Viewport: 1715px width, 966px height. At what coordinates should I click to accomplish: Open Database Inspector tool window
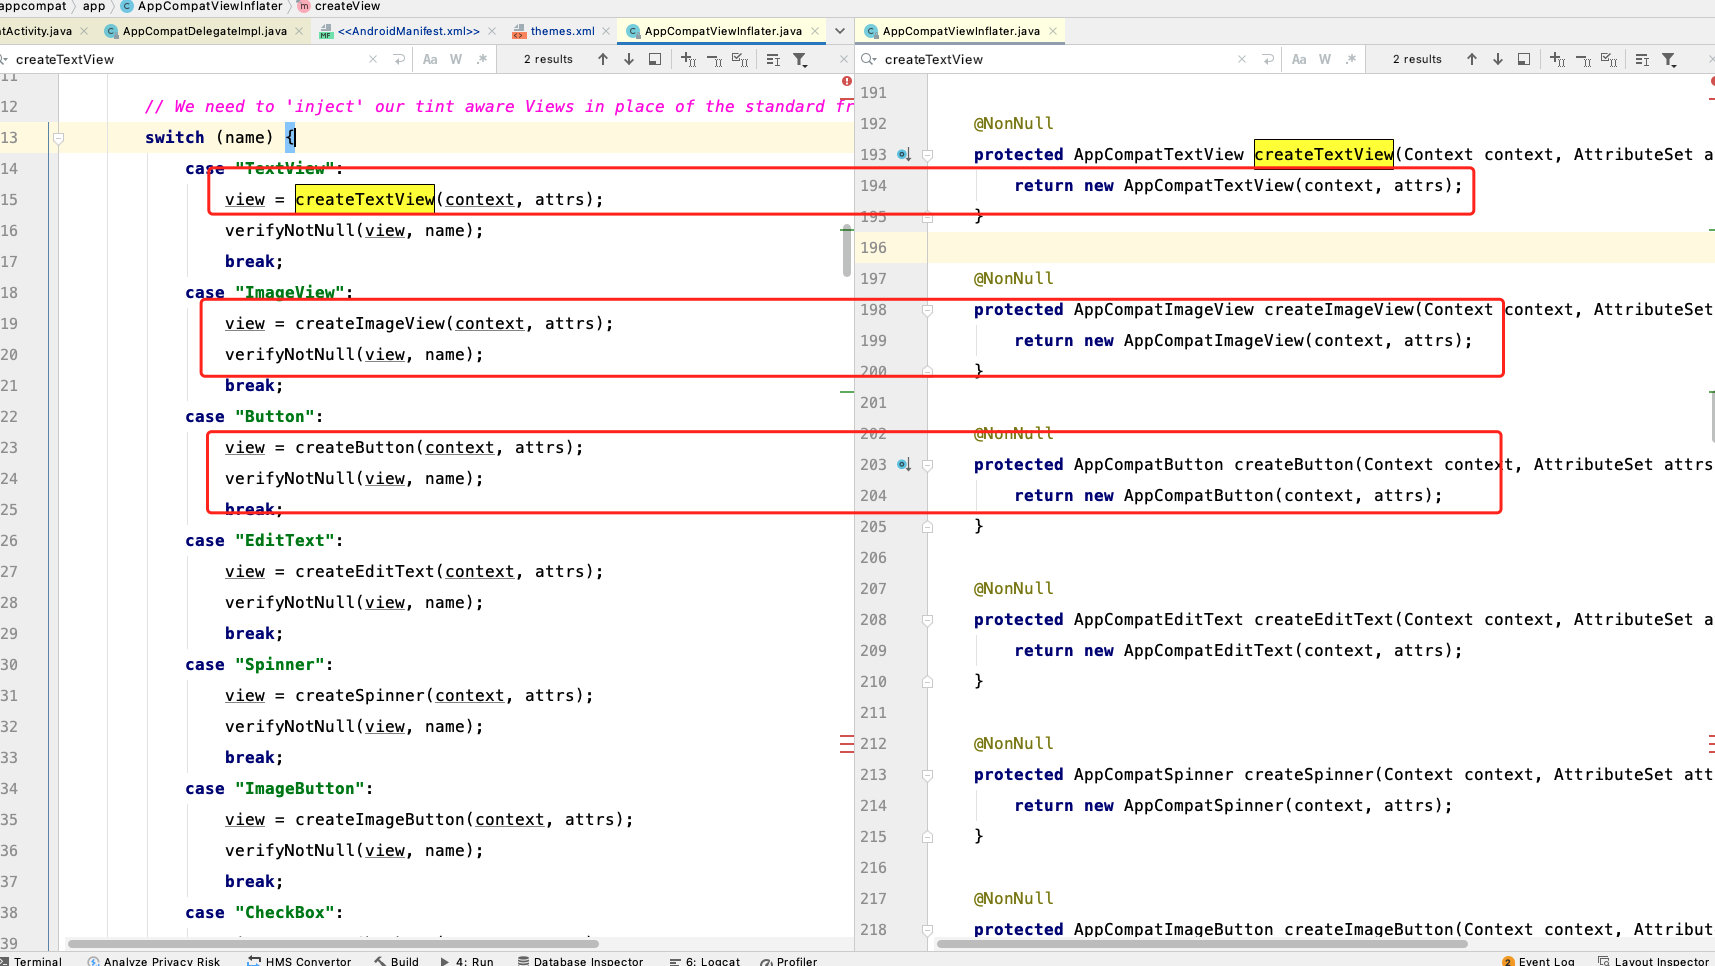581,960
